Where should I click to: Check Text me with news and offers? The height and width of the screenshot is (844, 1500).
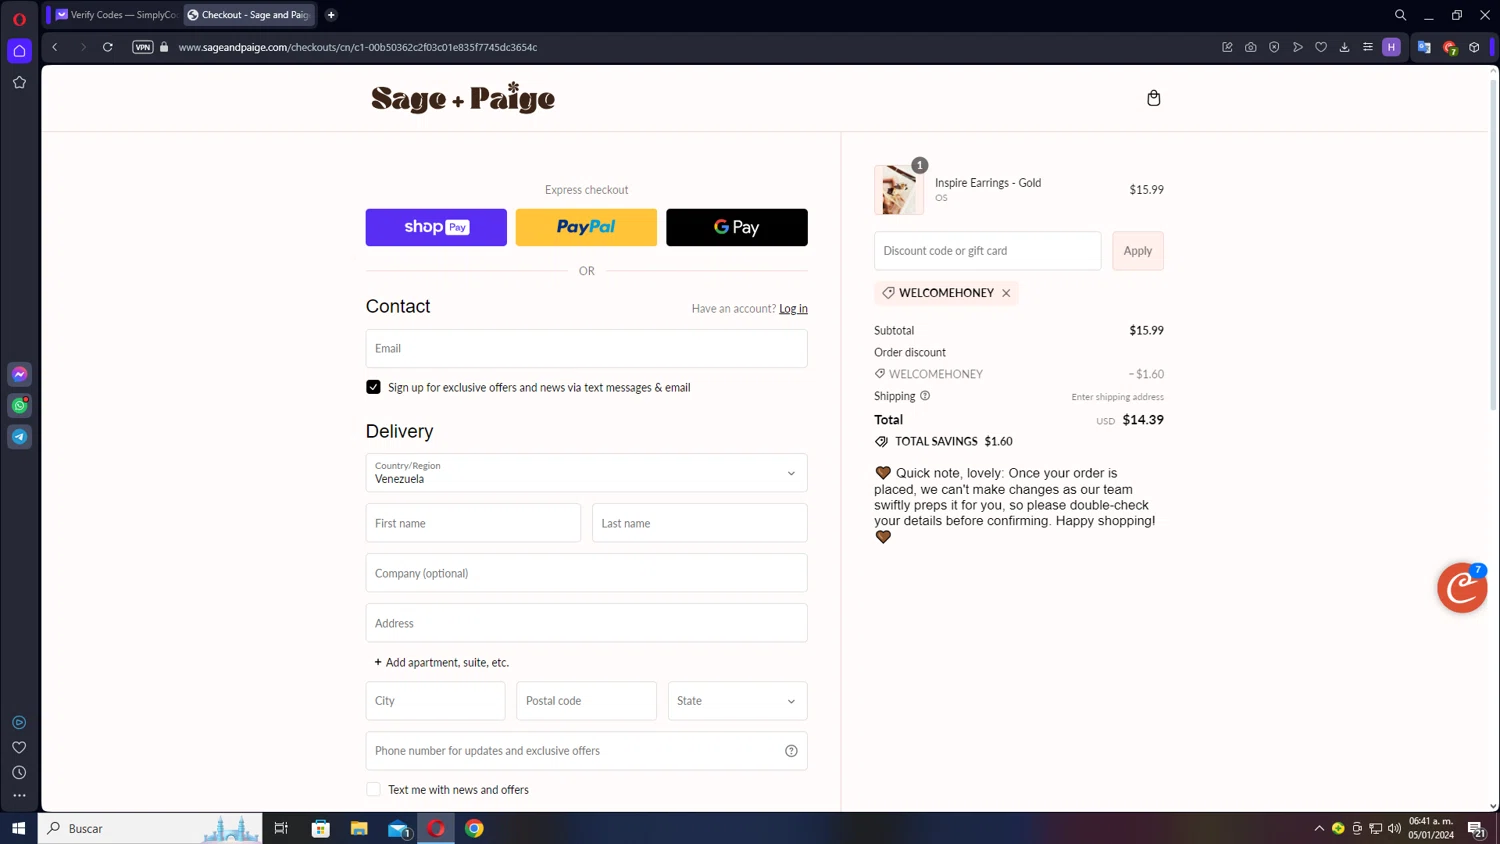373,789
